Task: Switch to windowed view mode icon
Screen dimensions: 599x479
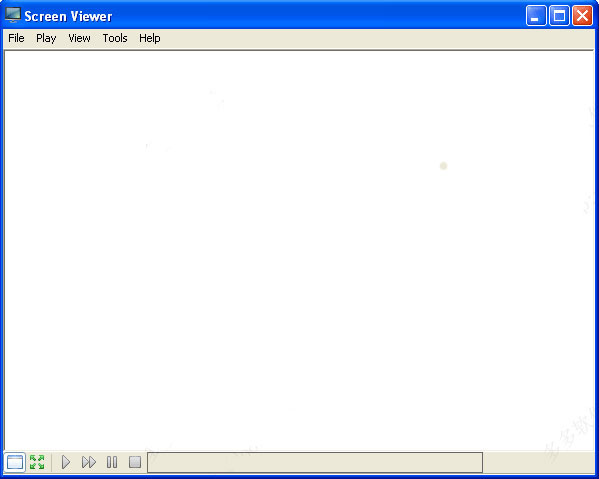Action: click(x=15, y=462)
